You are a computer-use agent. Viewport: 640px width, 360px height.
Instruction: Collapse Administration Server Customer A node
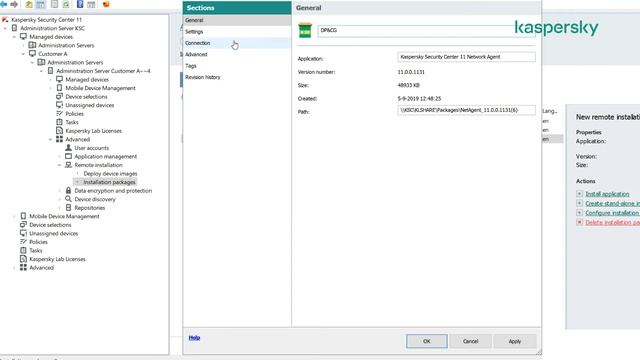41,71
